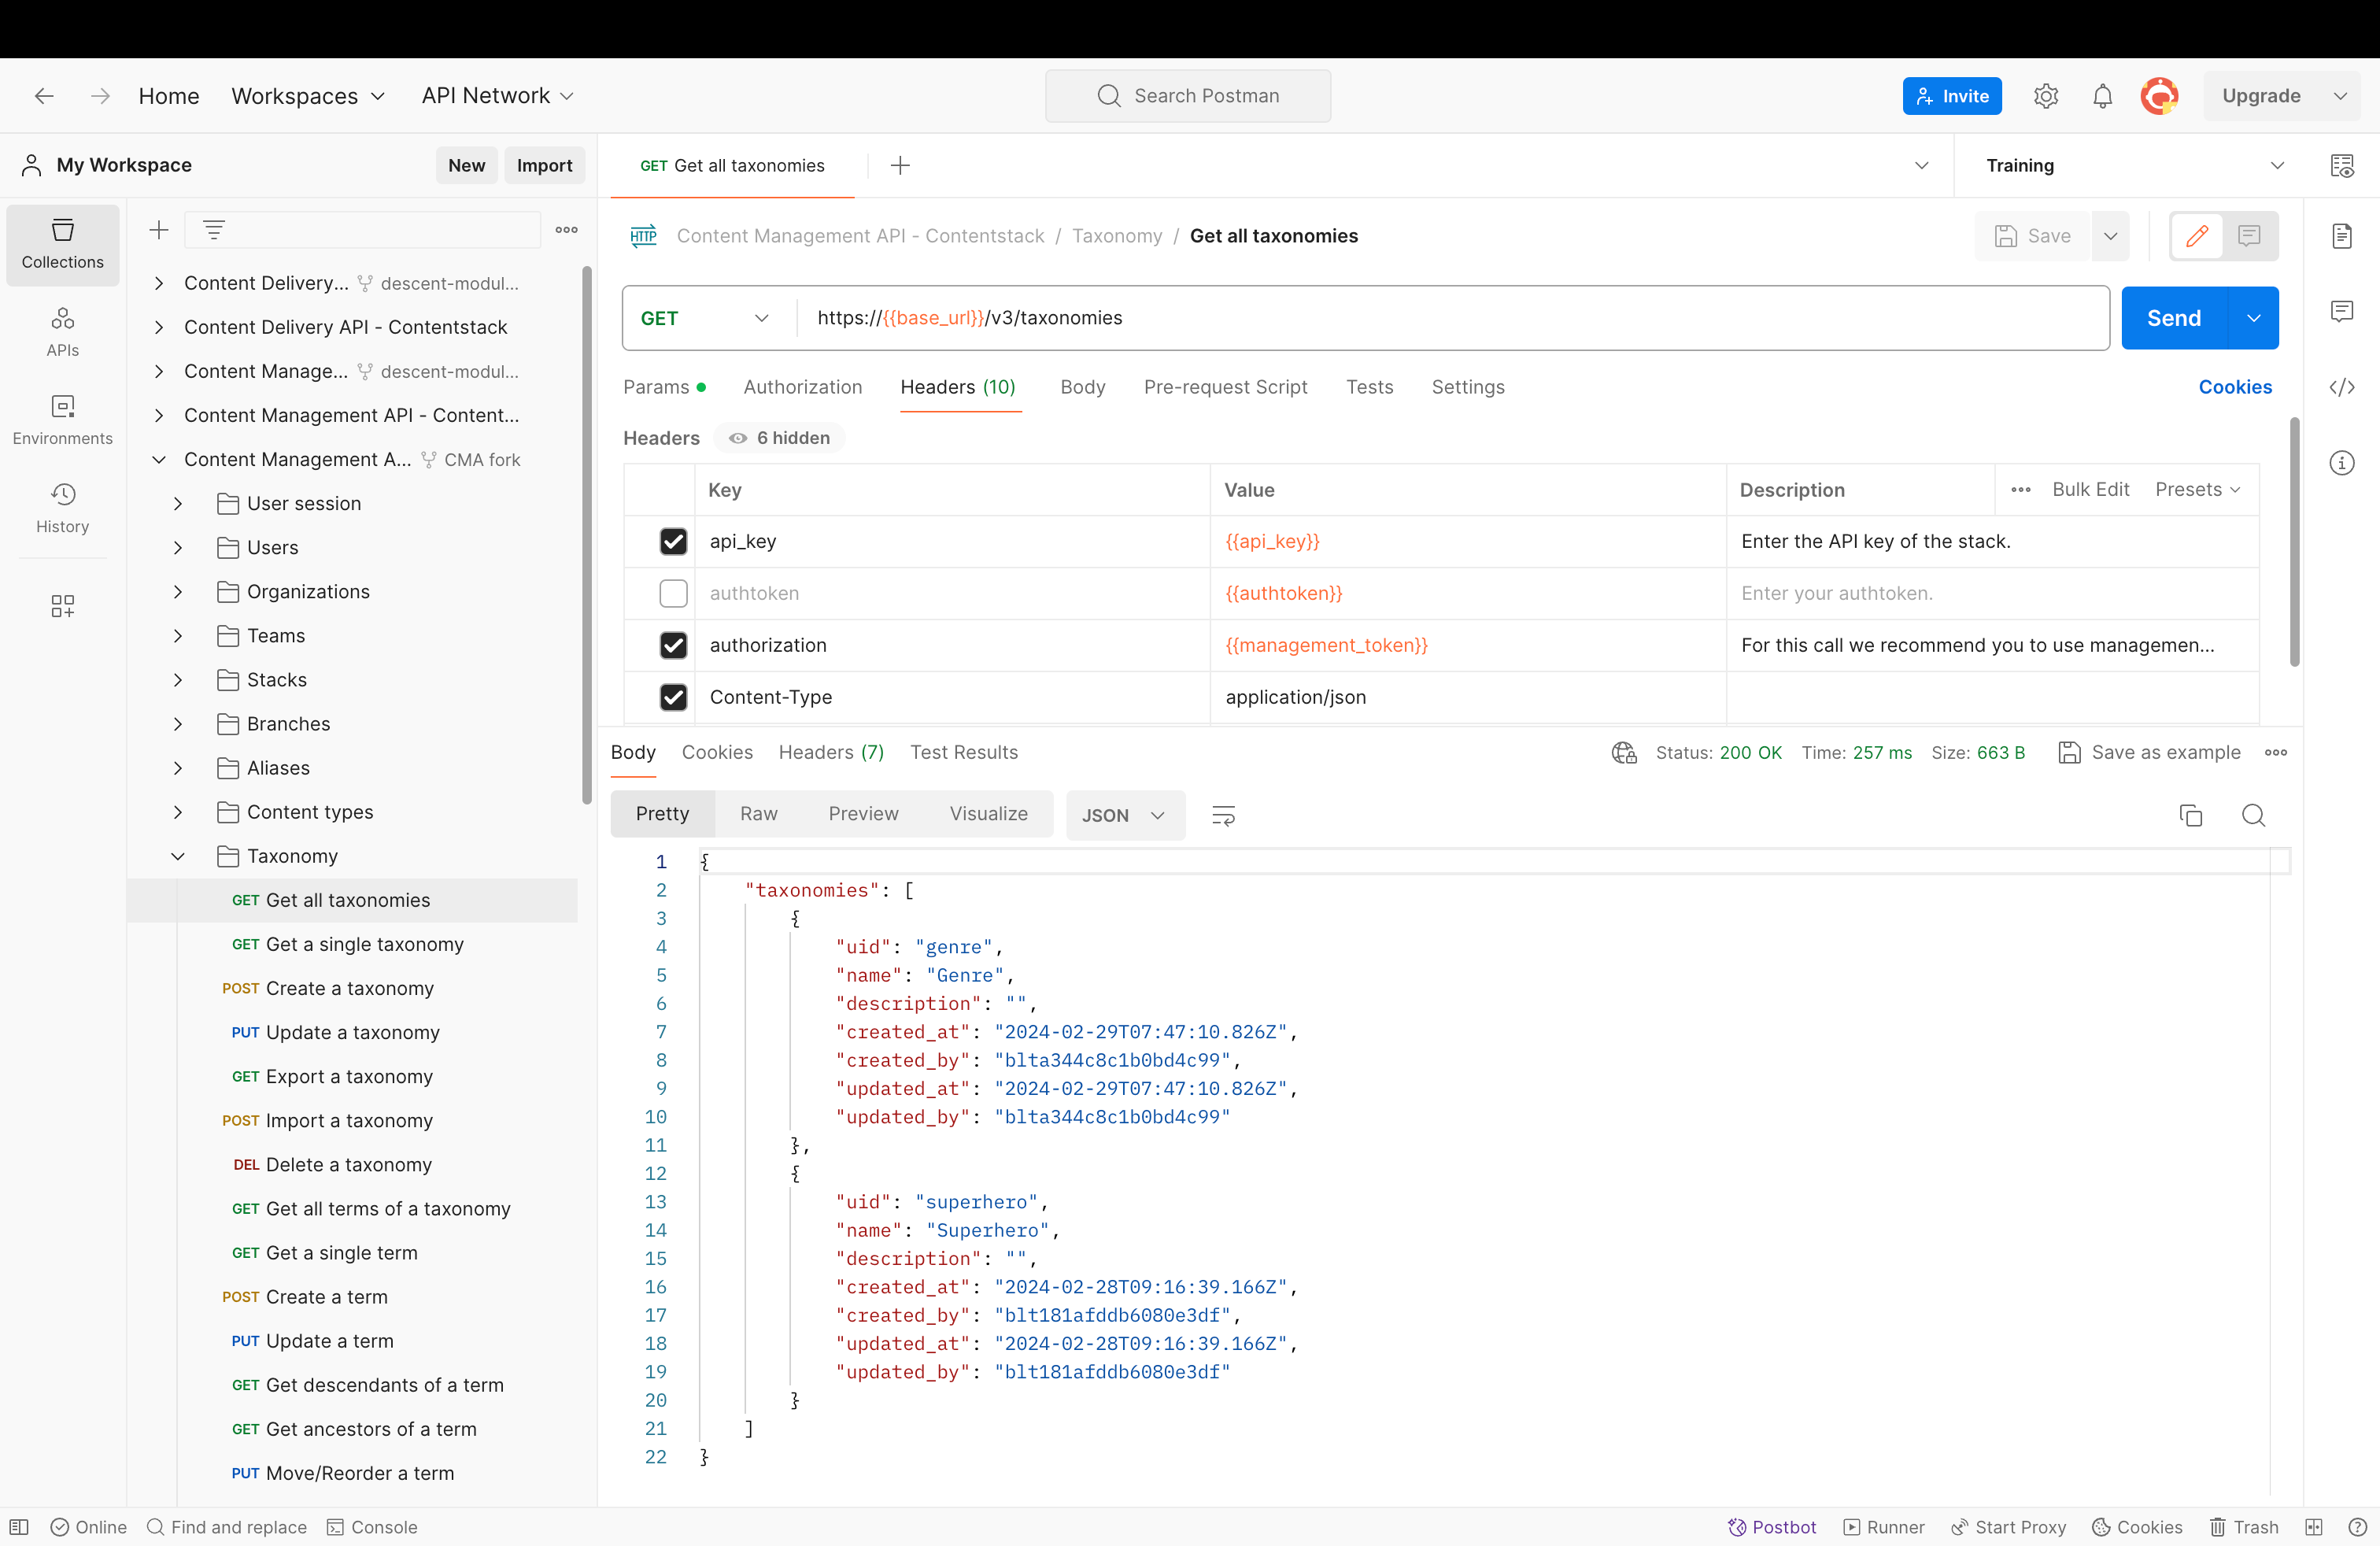This screenshot has width=2380, height=1546.
Task: Click the New button
Action: pyautogui.click(x=466, y=166)
